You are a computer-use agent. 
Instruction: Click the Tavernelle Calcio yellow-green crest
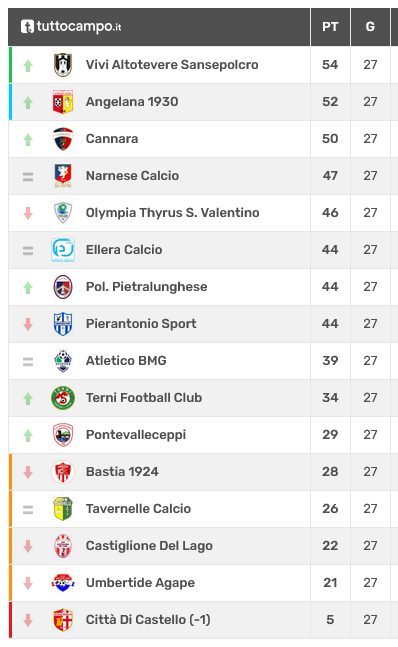point(63,509)
